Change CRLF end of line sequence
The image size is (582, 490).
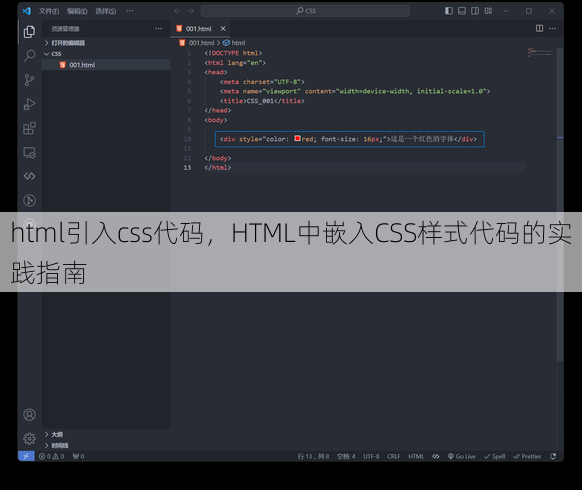point(393,456)
